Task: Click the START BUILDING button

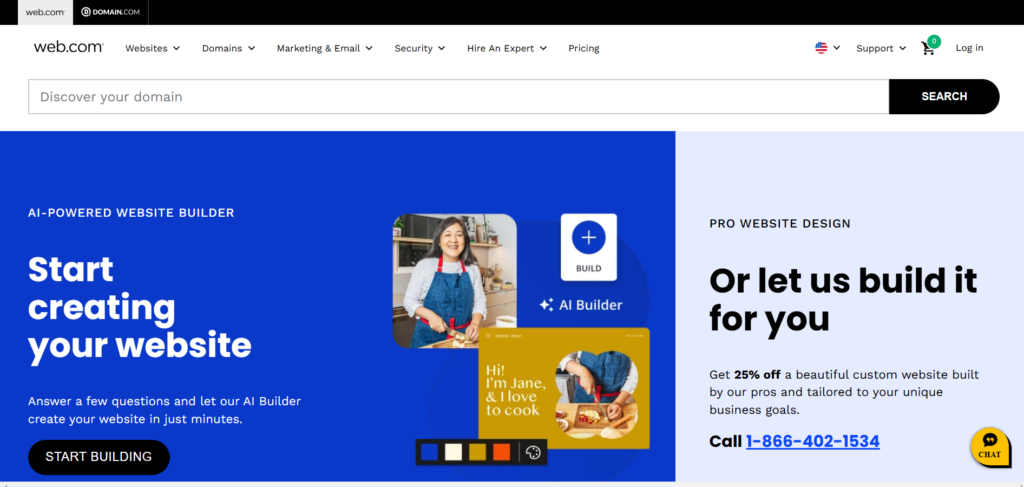Action: click(99, 457)
